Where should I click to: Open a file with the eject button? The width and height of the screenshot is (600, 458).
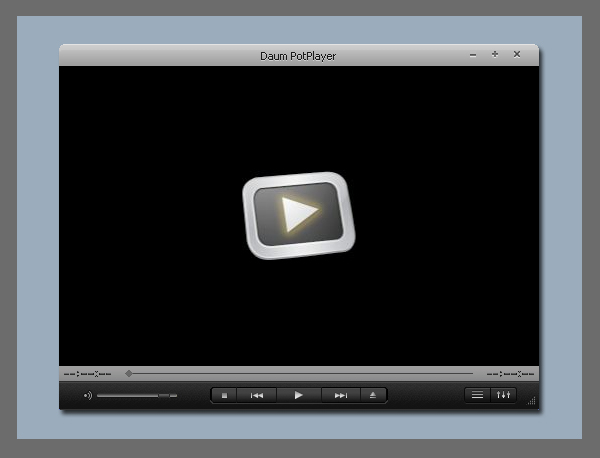(373, 395)
